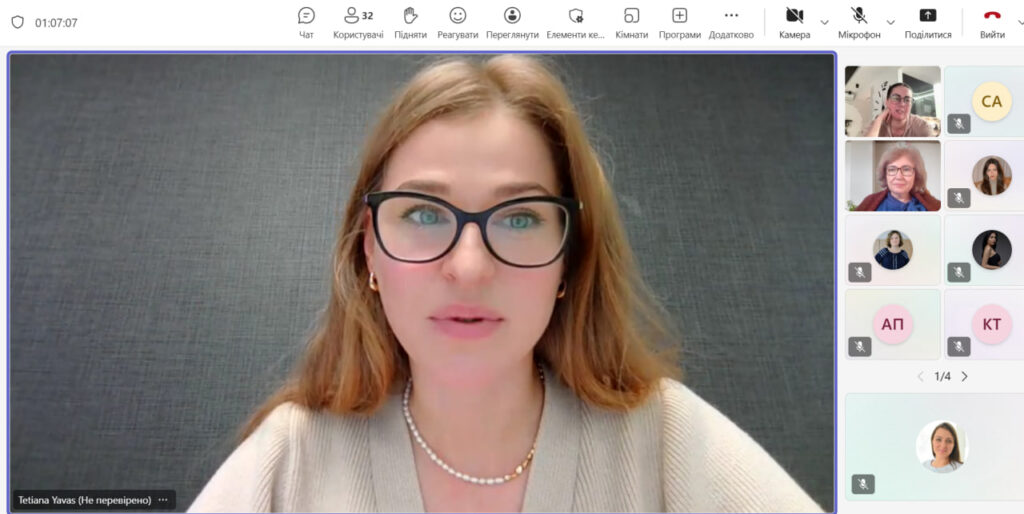The height and width of the screenshot is (514, 1024).
Task: Open the Елементи керування meeting controls
Action: (575, 22)
